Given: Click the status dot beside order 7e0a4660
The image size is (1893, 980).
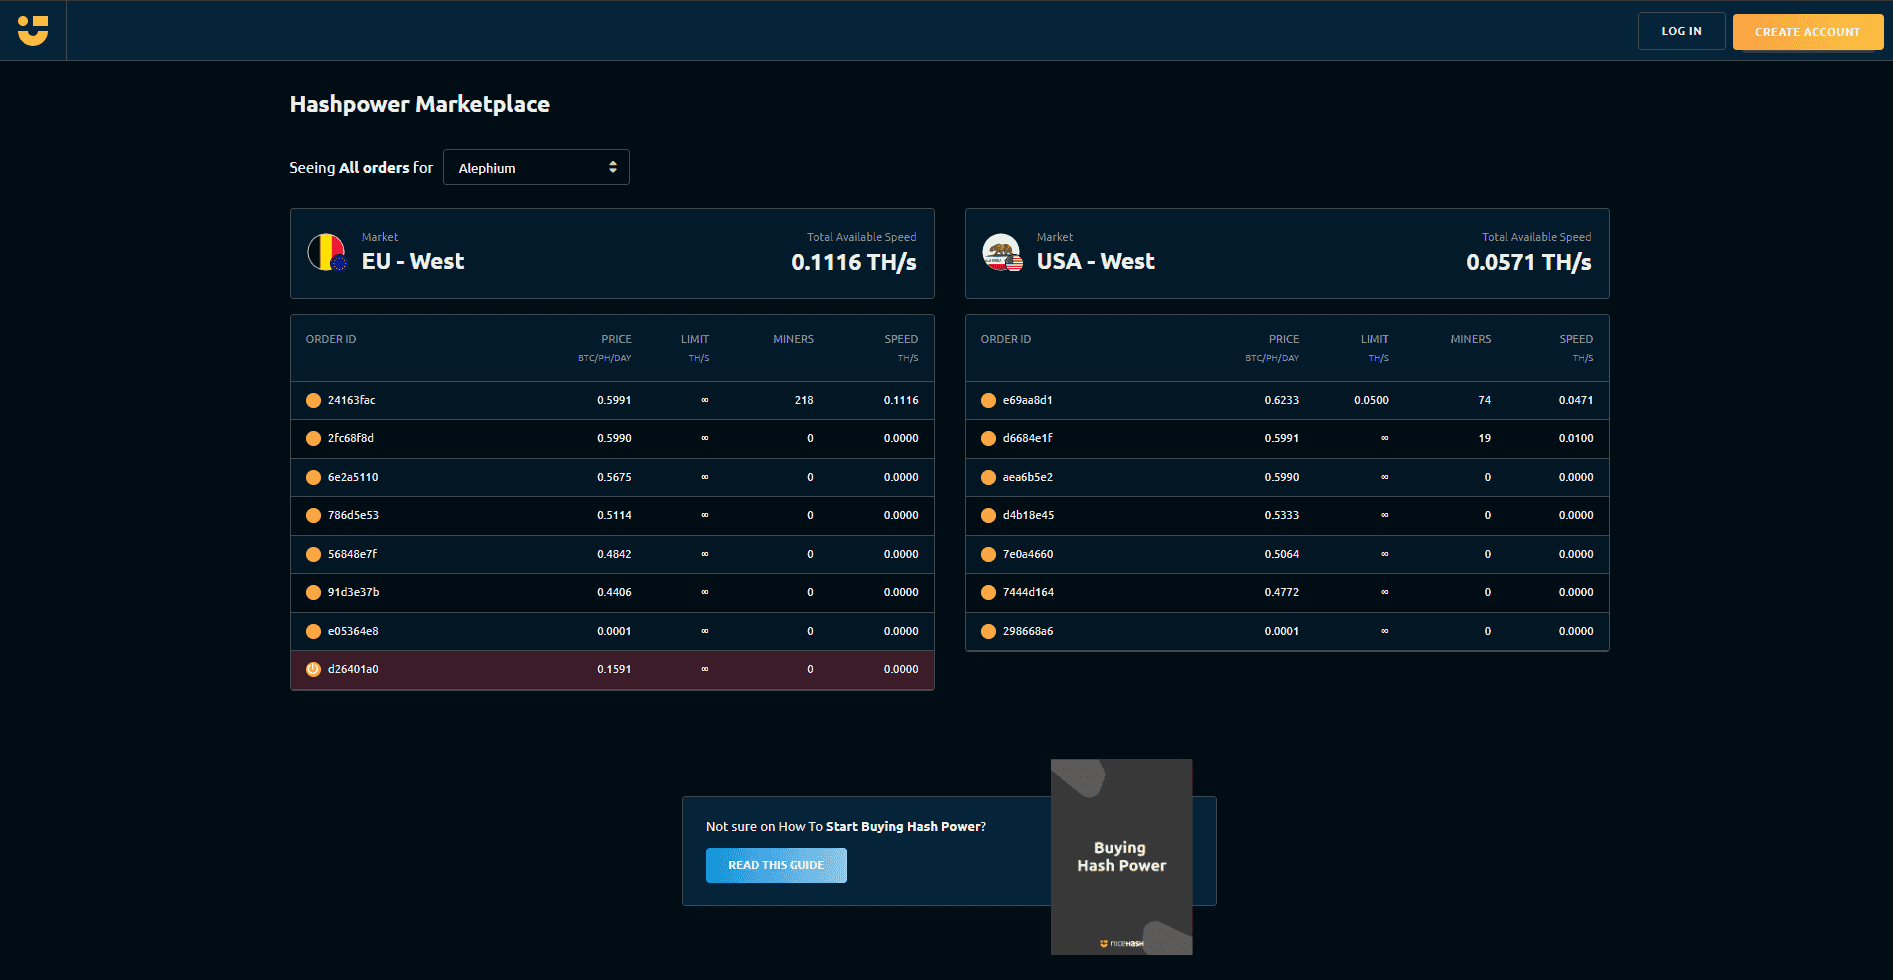Looking at the screenshot, I should coord(988,554).
